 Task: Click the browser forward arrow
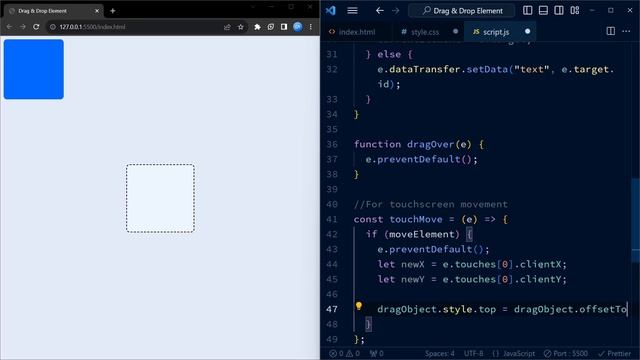coord(22,27)
